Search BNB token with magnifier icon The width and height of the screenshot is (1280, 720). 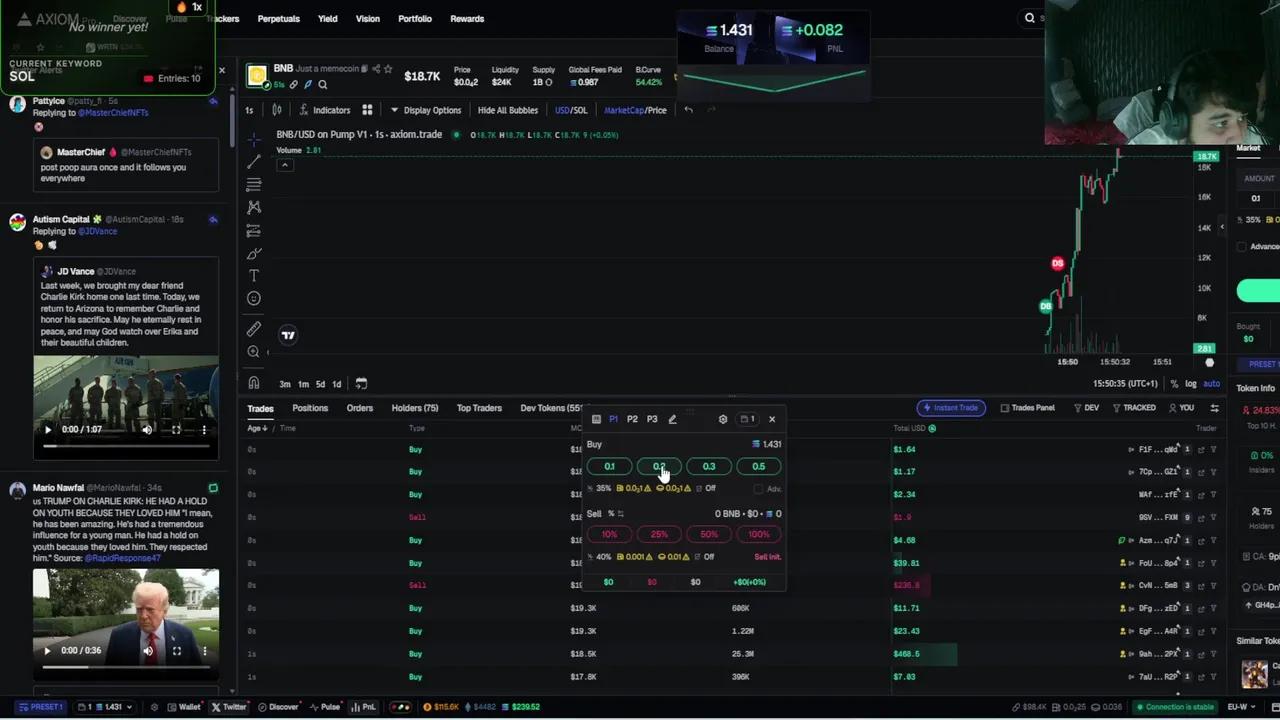(x=322, y=85)
